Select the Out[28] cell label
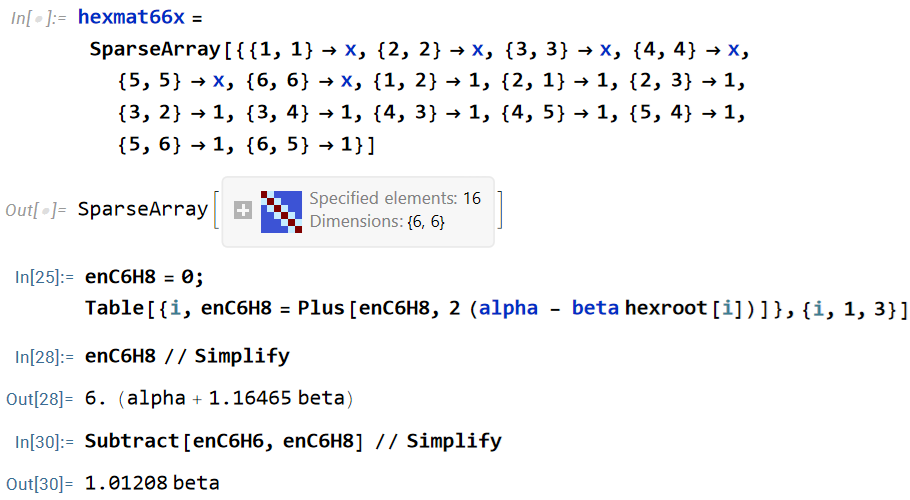The height and width of the screenshot is (500, 910). tap(39, 399)
